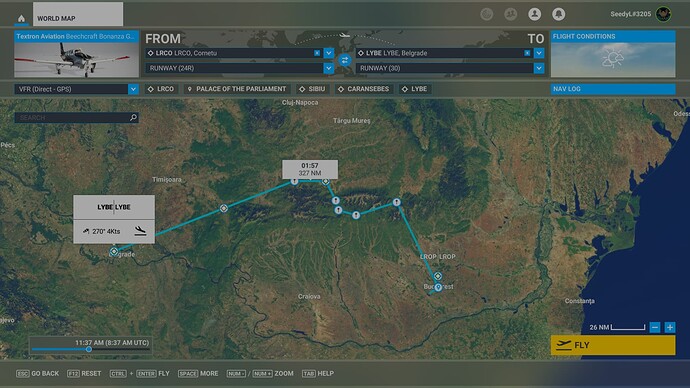
Task: Select the PALACE OF THE PARLIAMENT waypoint
Action: [x=237, y=89]
